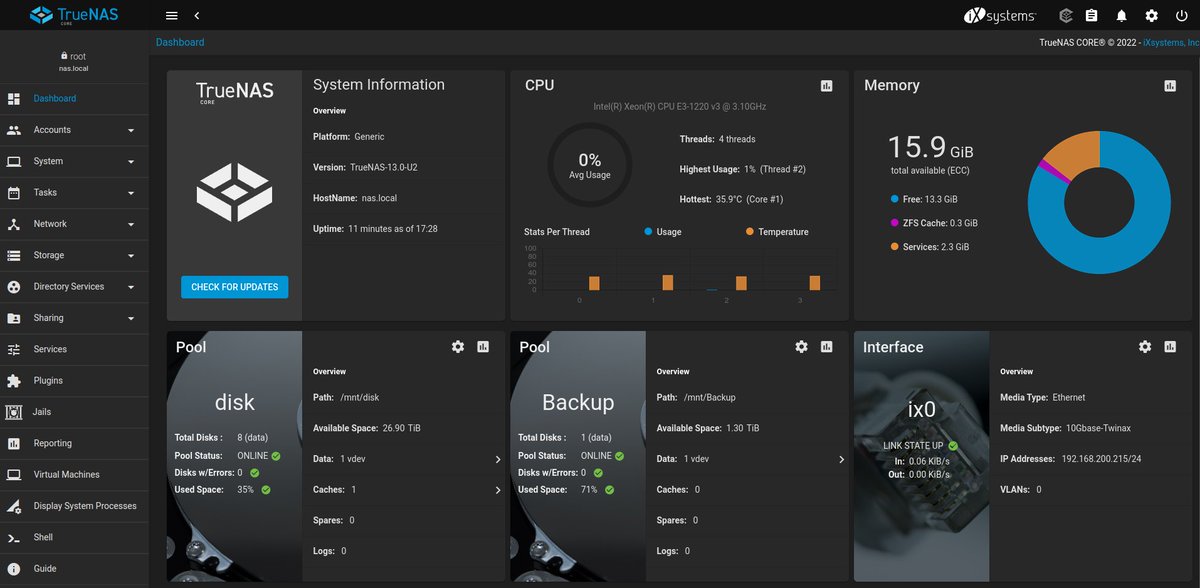Open disk pool settings gear
1200x588 pixels.
(x=458, y=347)
